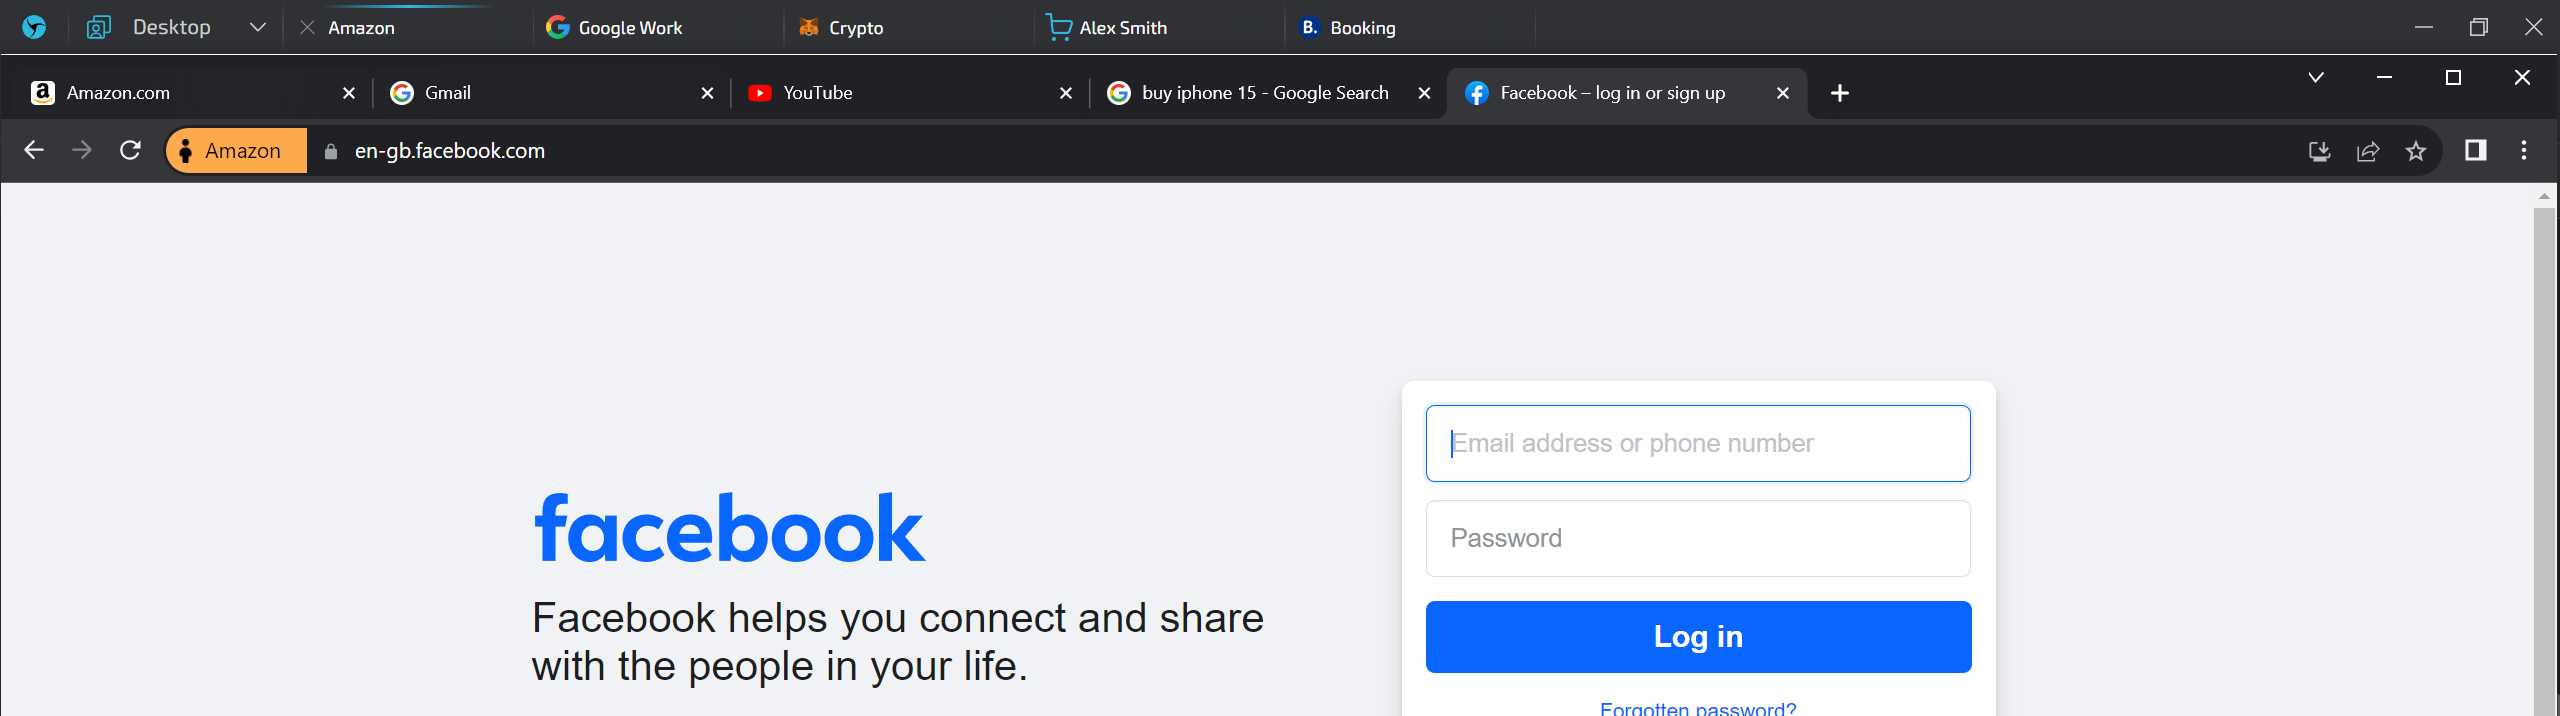
Task: Click the padlock site info icon
Action: [331, 151]
